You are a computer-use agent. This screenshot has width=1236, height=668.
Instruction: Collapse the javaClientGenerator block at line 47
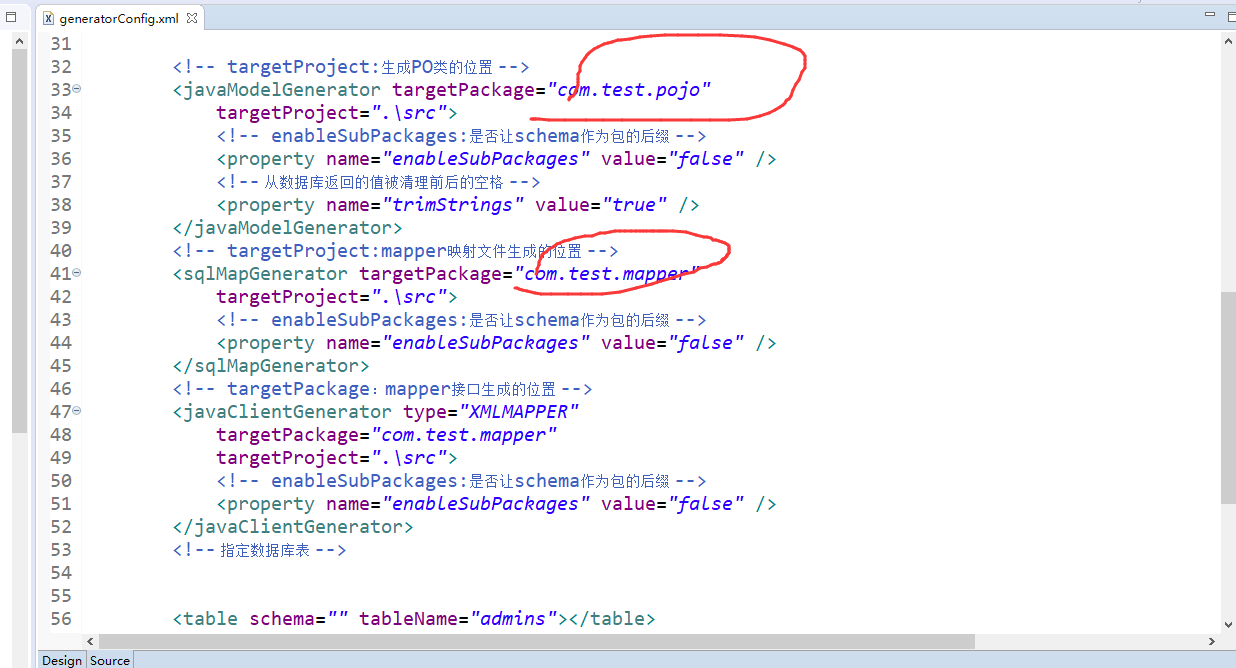[x=77, y=411]
